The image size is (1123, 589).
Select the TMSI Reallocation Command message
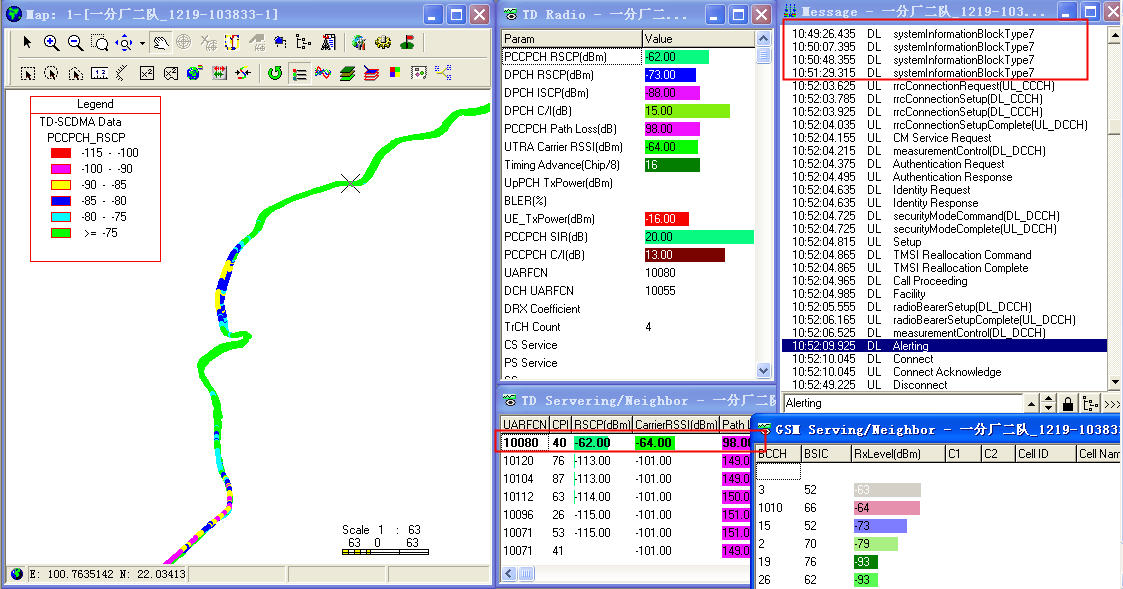[x=945, y=255]
